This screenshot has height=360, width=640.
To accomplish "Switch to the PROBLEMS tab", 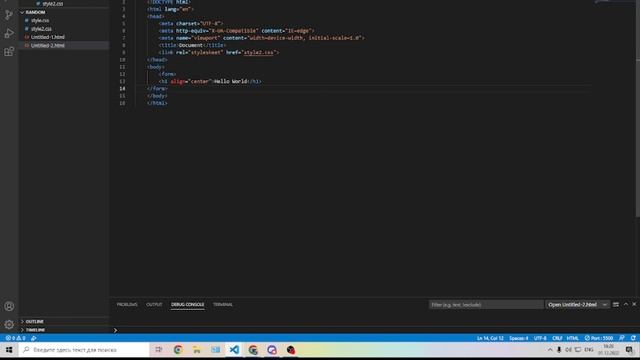I will coord(127,304).
